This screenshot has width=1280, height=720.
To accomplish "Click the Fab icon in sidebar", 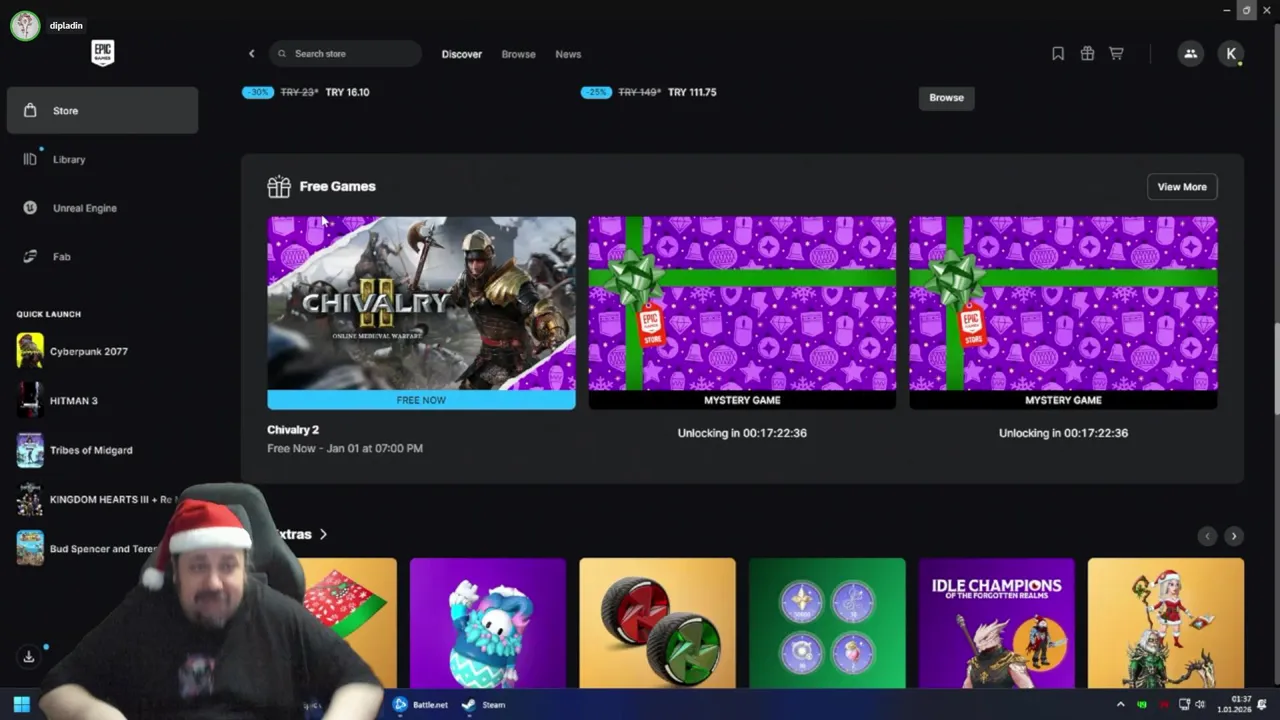I will tap(30, 257).
